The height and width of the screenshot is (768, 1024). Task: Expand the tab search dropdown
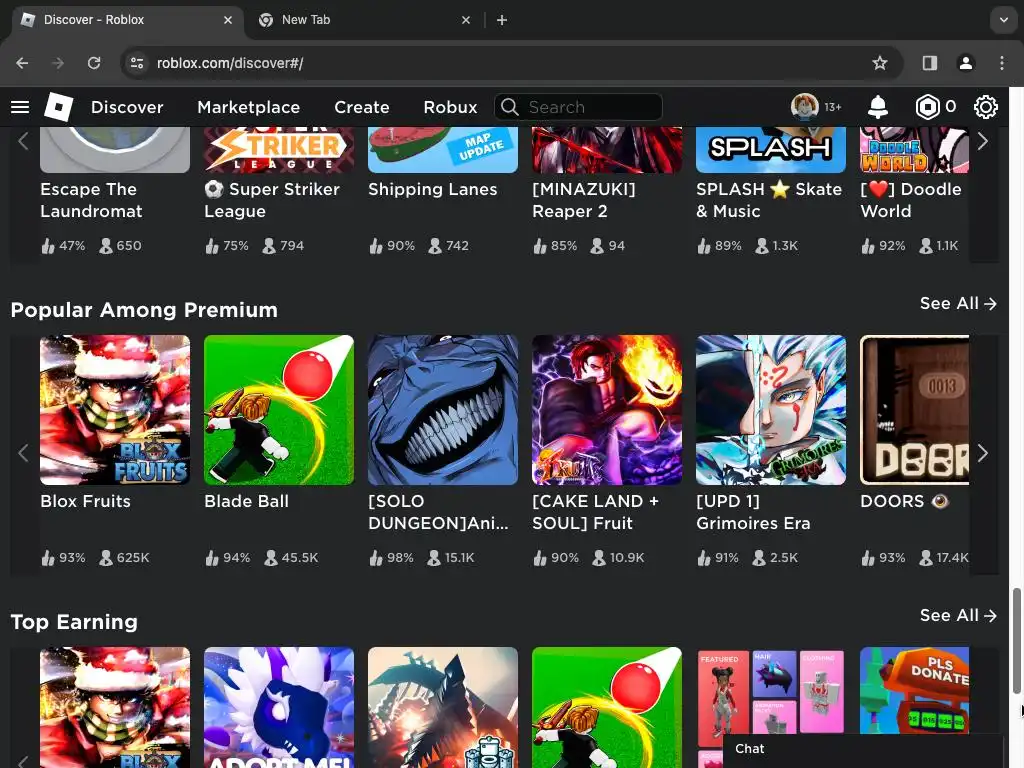point(1004,20)
